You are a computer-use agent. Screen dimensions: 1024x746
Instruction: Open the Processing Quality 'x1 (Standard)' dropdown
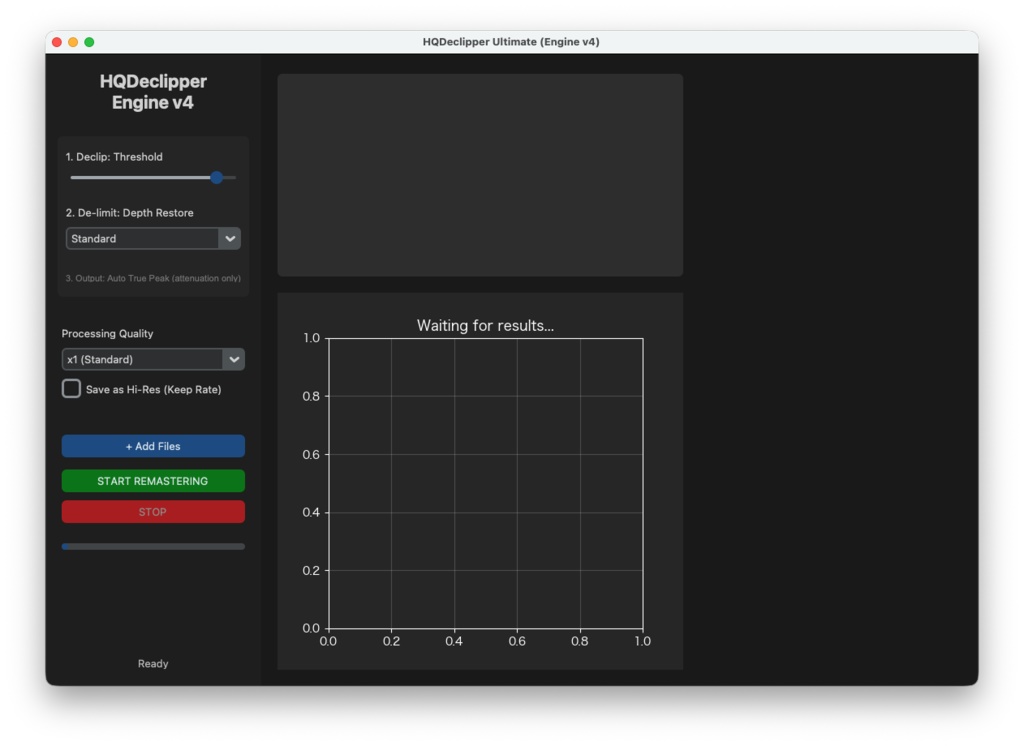tap(153, 359)
